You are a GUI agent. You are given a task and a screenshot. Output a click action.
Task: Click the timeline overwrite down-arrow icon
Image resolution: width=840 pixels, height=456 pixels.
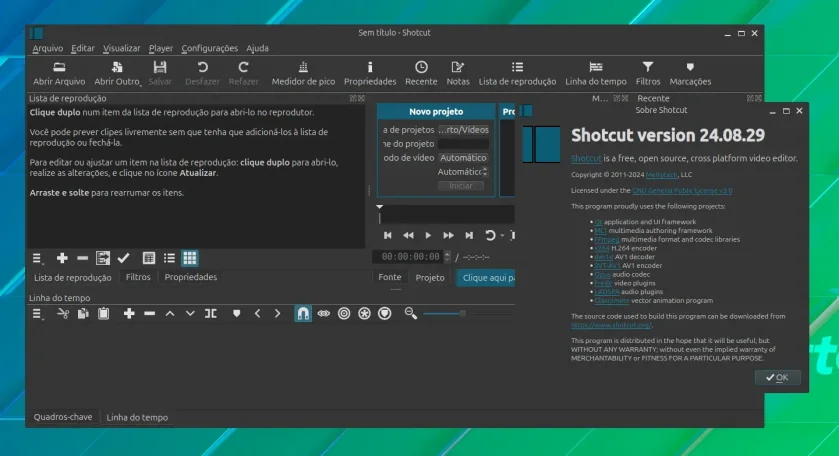pyautogui.click(x=190, y=313)
